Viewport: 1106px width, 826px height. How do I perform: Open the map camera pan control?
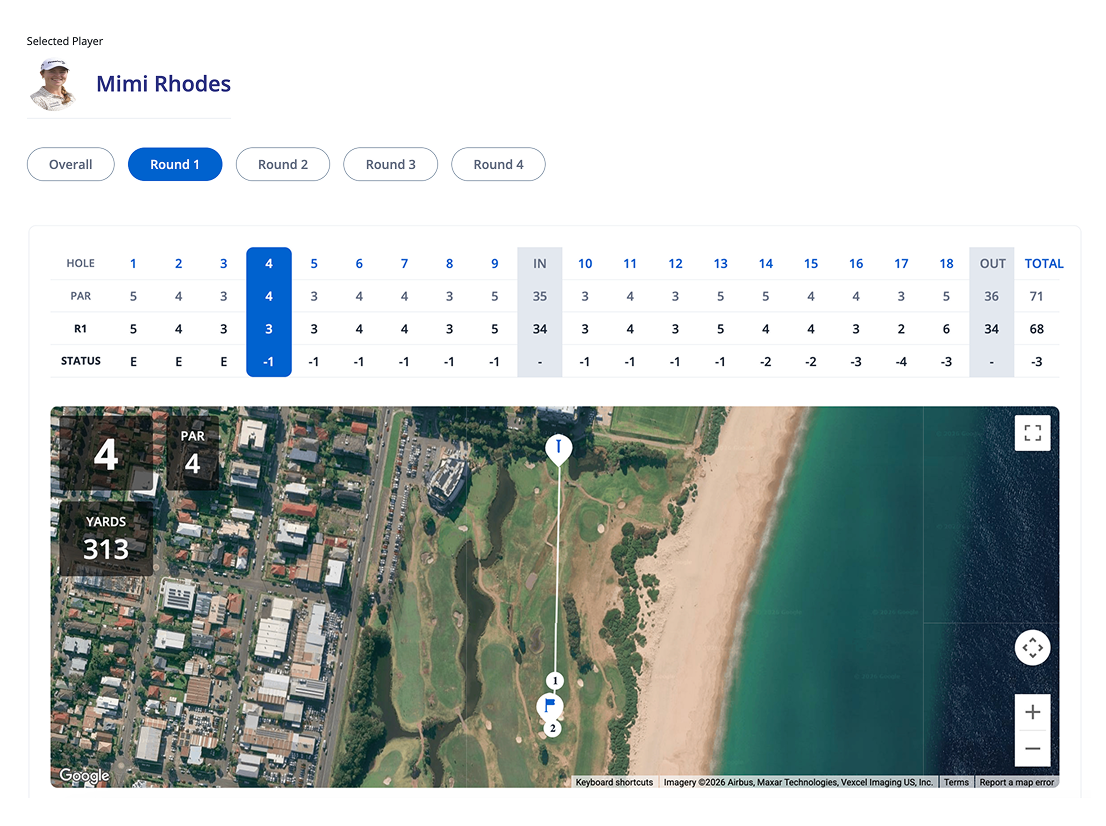(1032, 648)
